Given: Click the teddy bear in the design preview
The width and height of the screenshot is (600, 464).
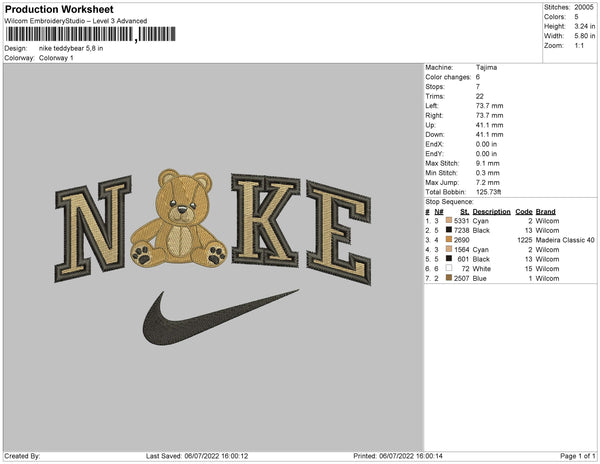Looking at the screenshot, I should click(x=178, y=218).
